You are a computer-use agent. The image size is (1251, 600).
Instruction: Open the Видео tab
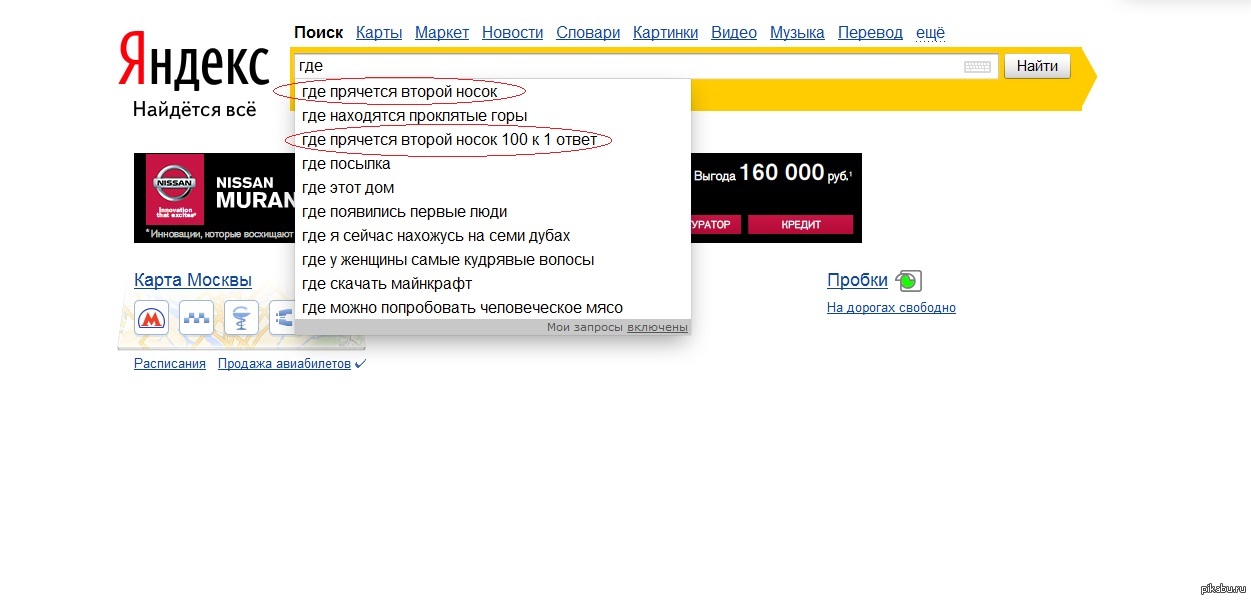point(734,33)
